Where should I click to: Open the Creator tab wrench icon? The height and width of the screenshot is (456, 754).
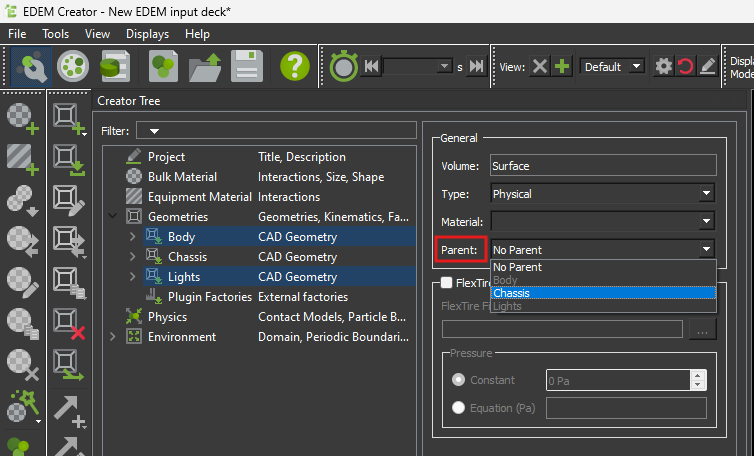(31, 66)
